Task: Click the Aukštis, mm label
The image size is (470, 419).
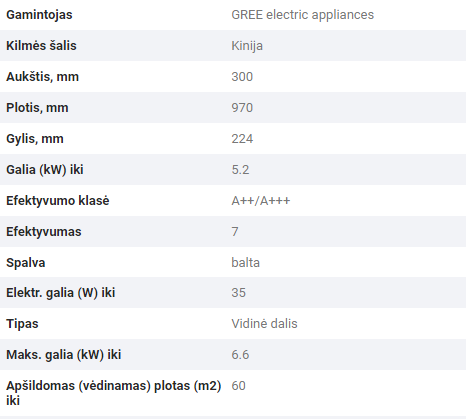Action: coord(43,77)
